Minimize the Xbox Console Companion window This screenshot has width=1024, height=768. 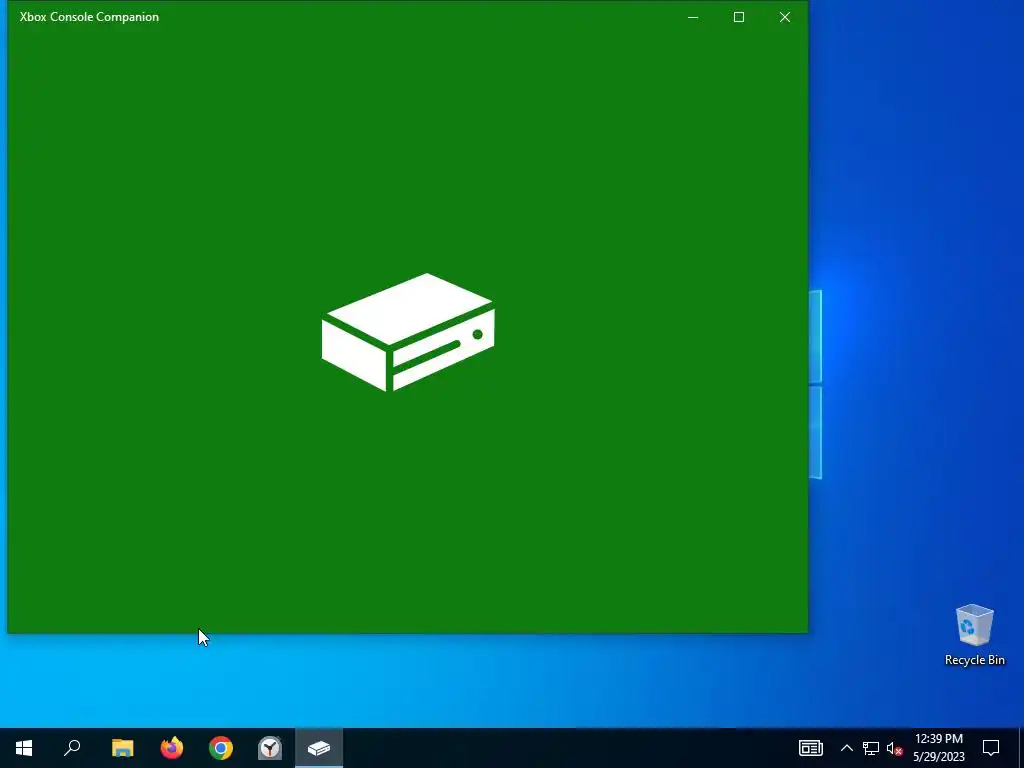(693, 17)
